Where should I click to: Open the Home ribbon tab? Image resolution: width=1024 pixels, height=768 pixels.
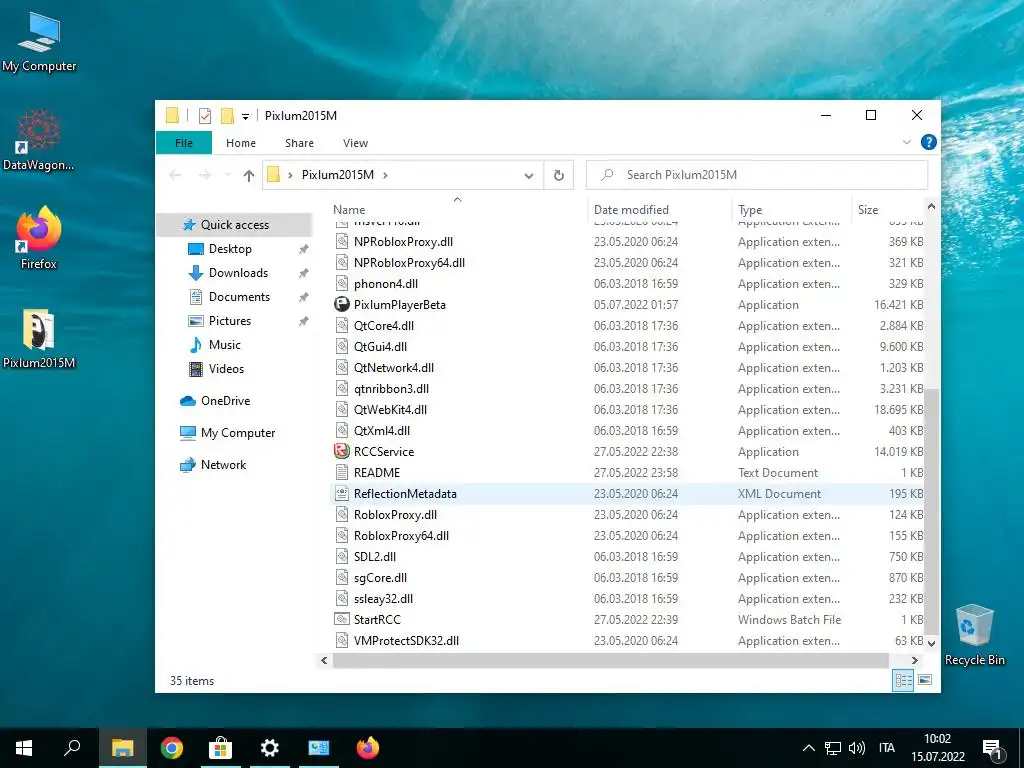[x=241, y=143]
